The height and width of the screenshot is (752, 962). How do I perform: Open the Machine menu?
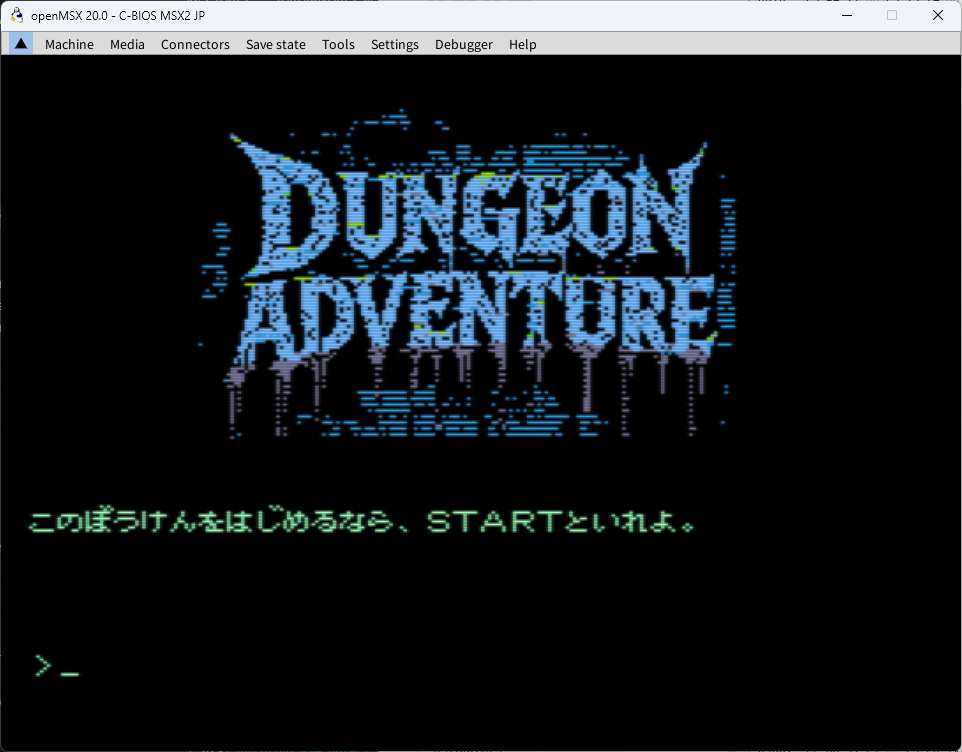click(69, 44)
